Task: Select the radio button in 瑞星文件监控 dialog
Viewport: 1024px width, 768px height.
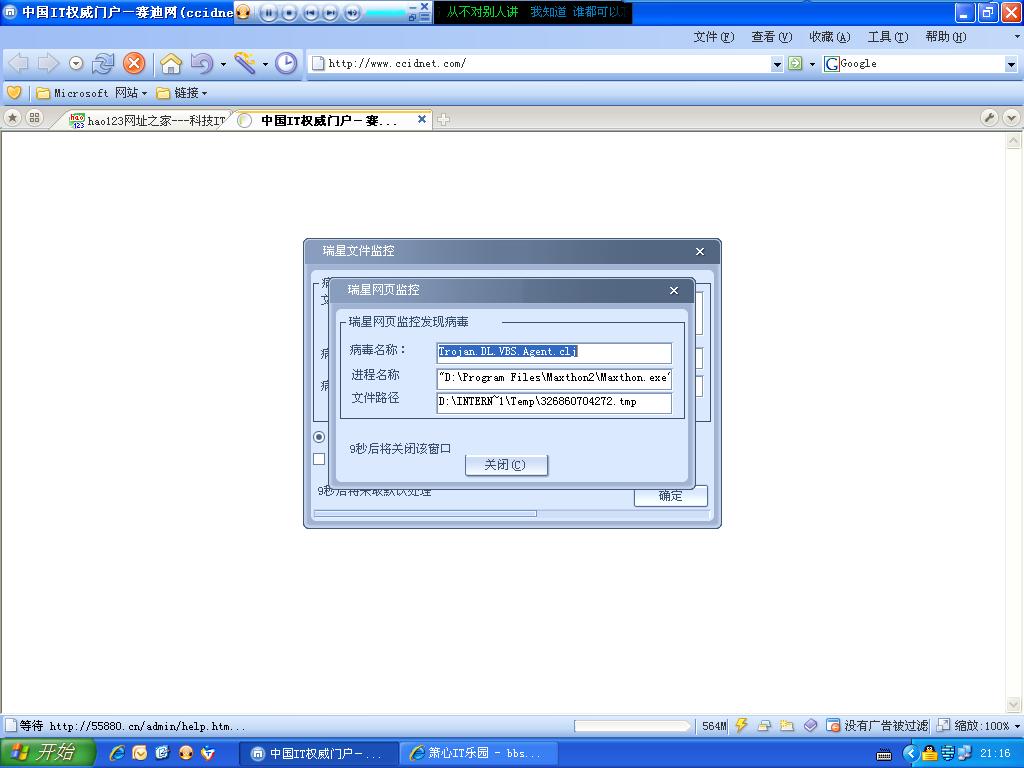Action: coord(319,437)
